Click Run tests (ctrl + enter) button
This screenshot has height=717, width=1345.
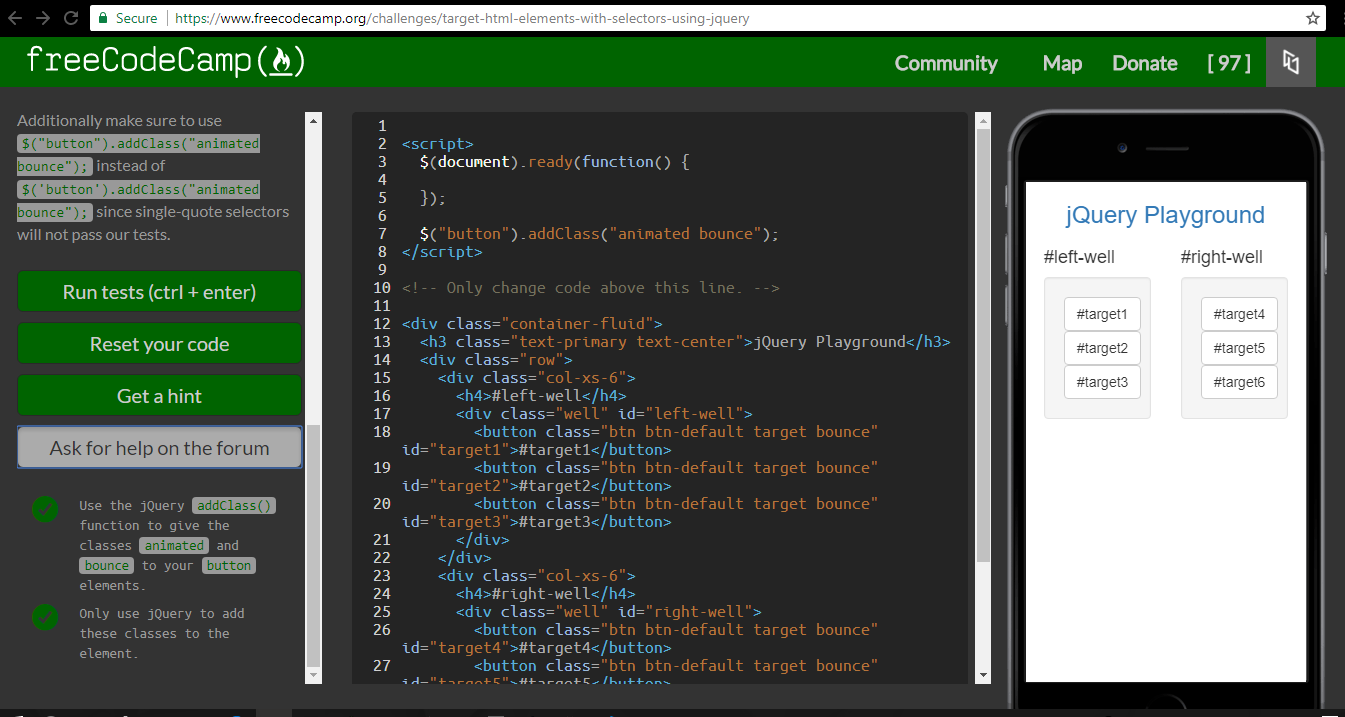pyautogui.click(x=159, y=292)
